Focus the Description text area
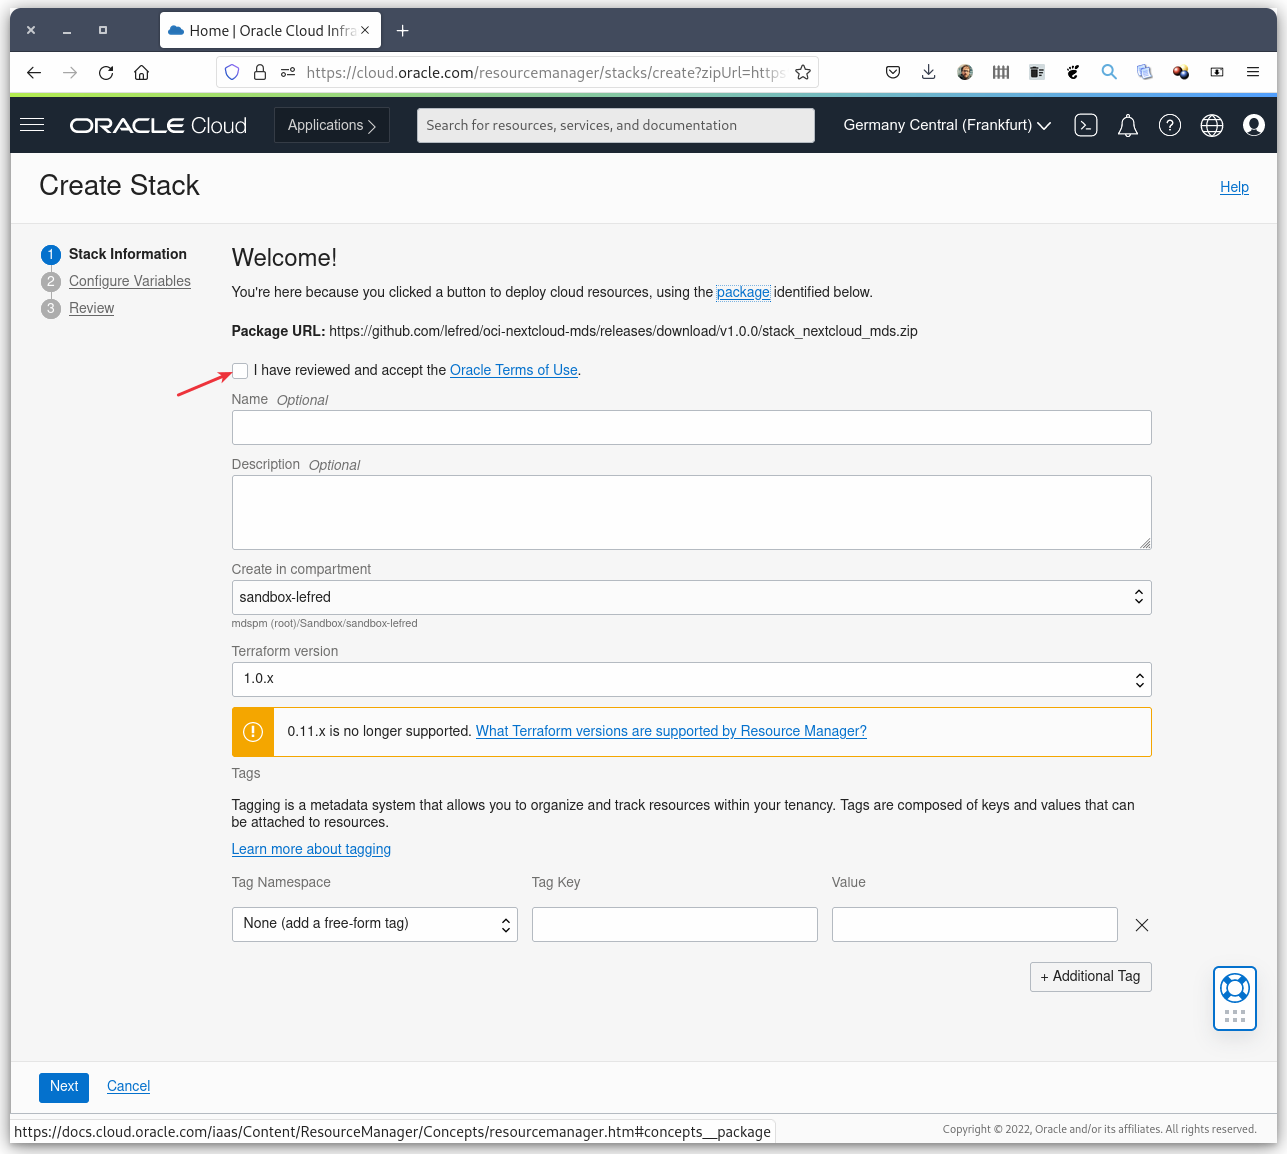Viewport: 1287px width, 1154px height. 691,512
